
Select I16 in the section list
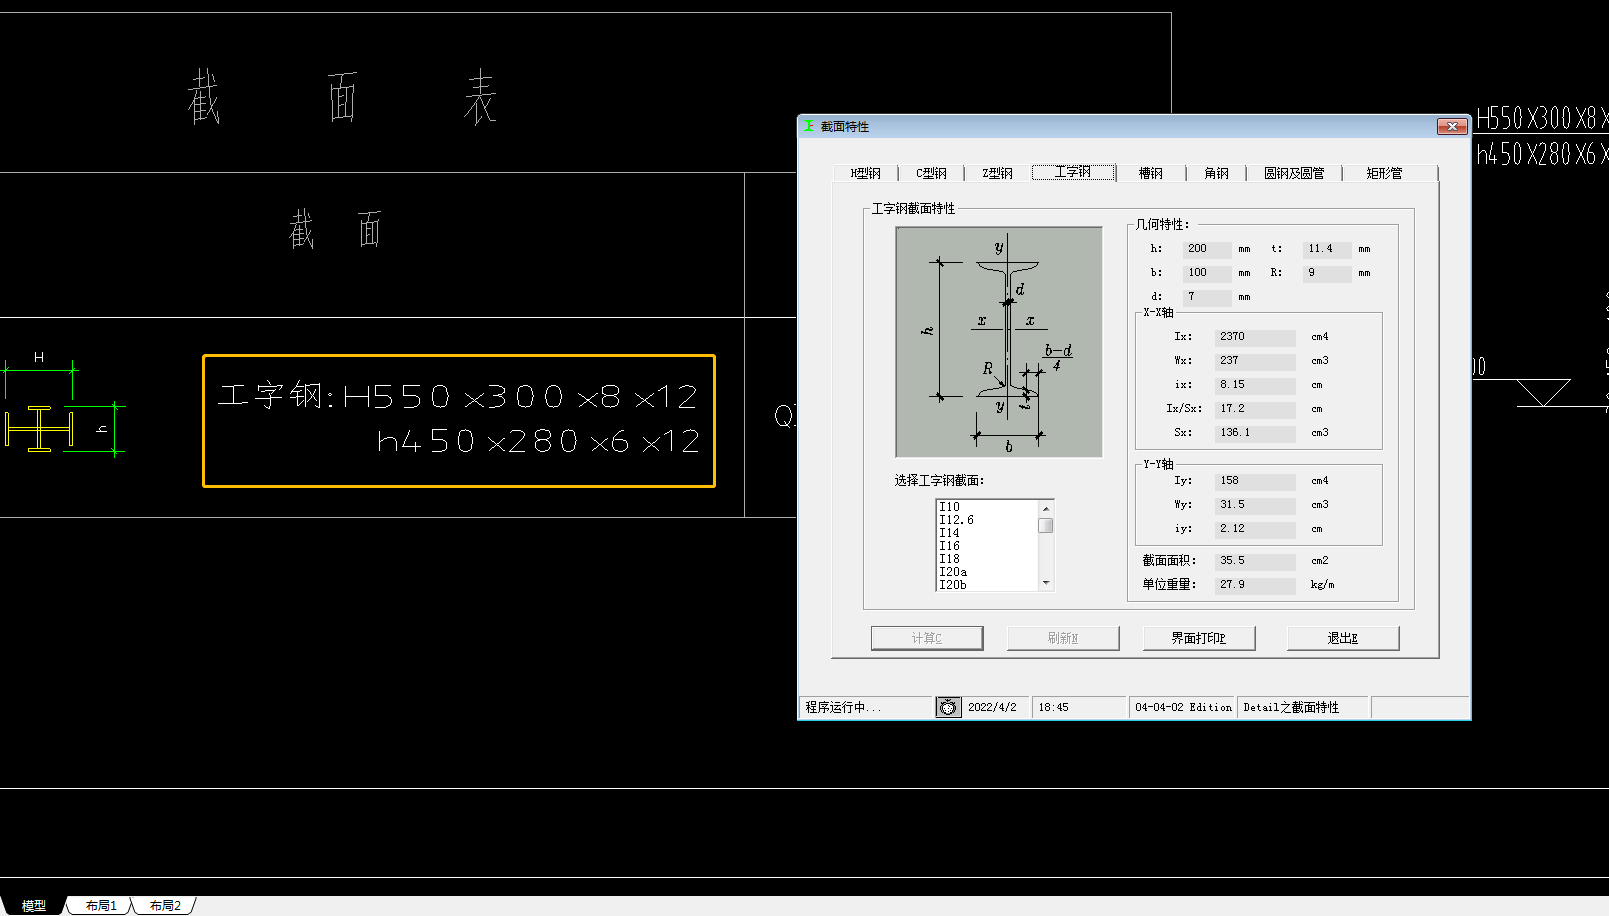pos(987,546)
